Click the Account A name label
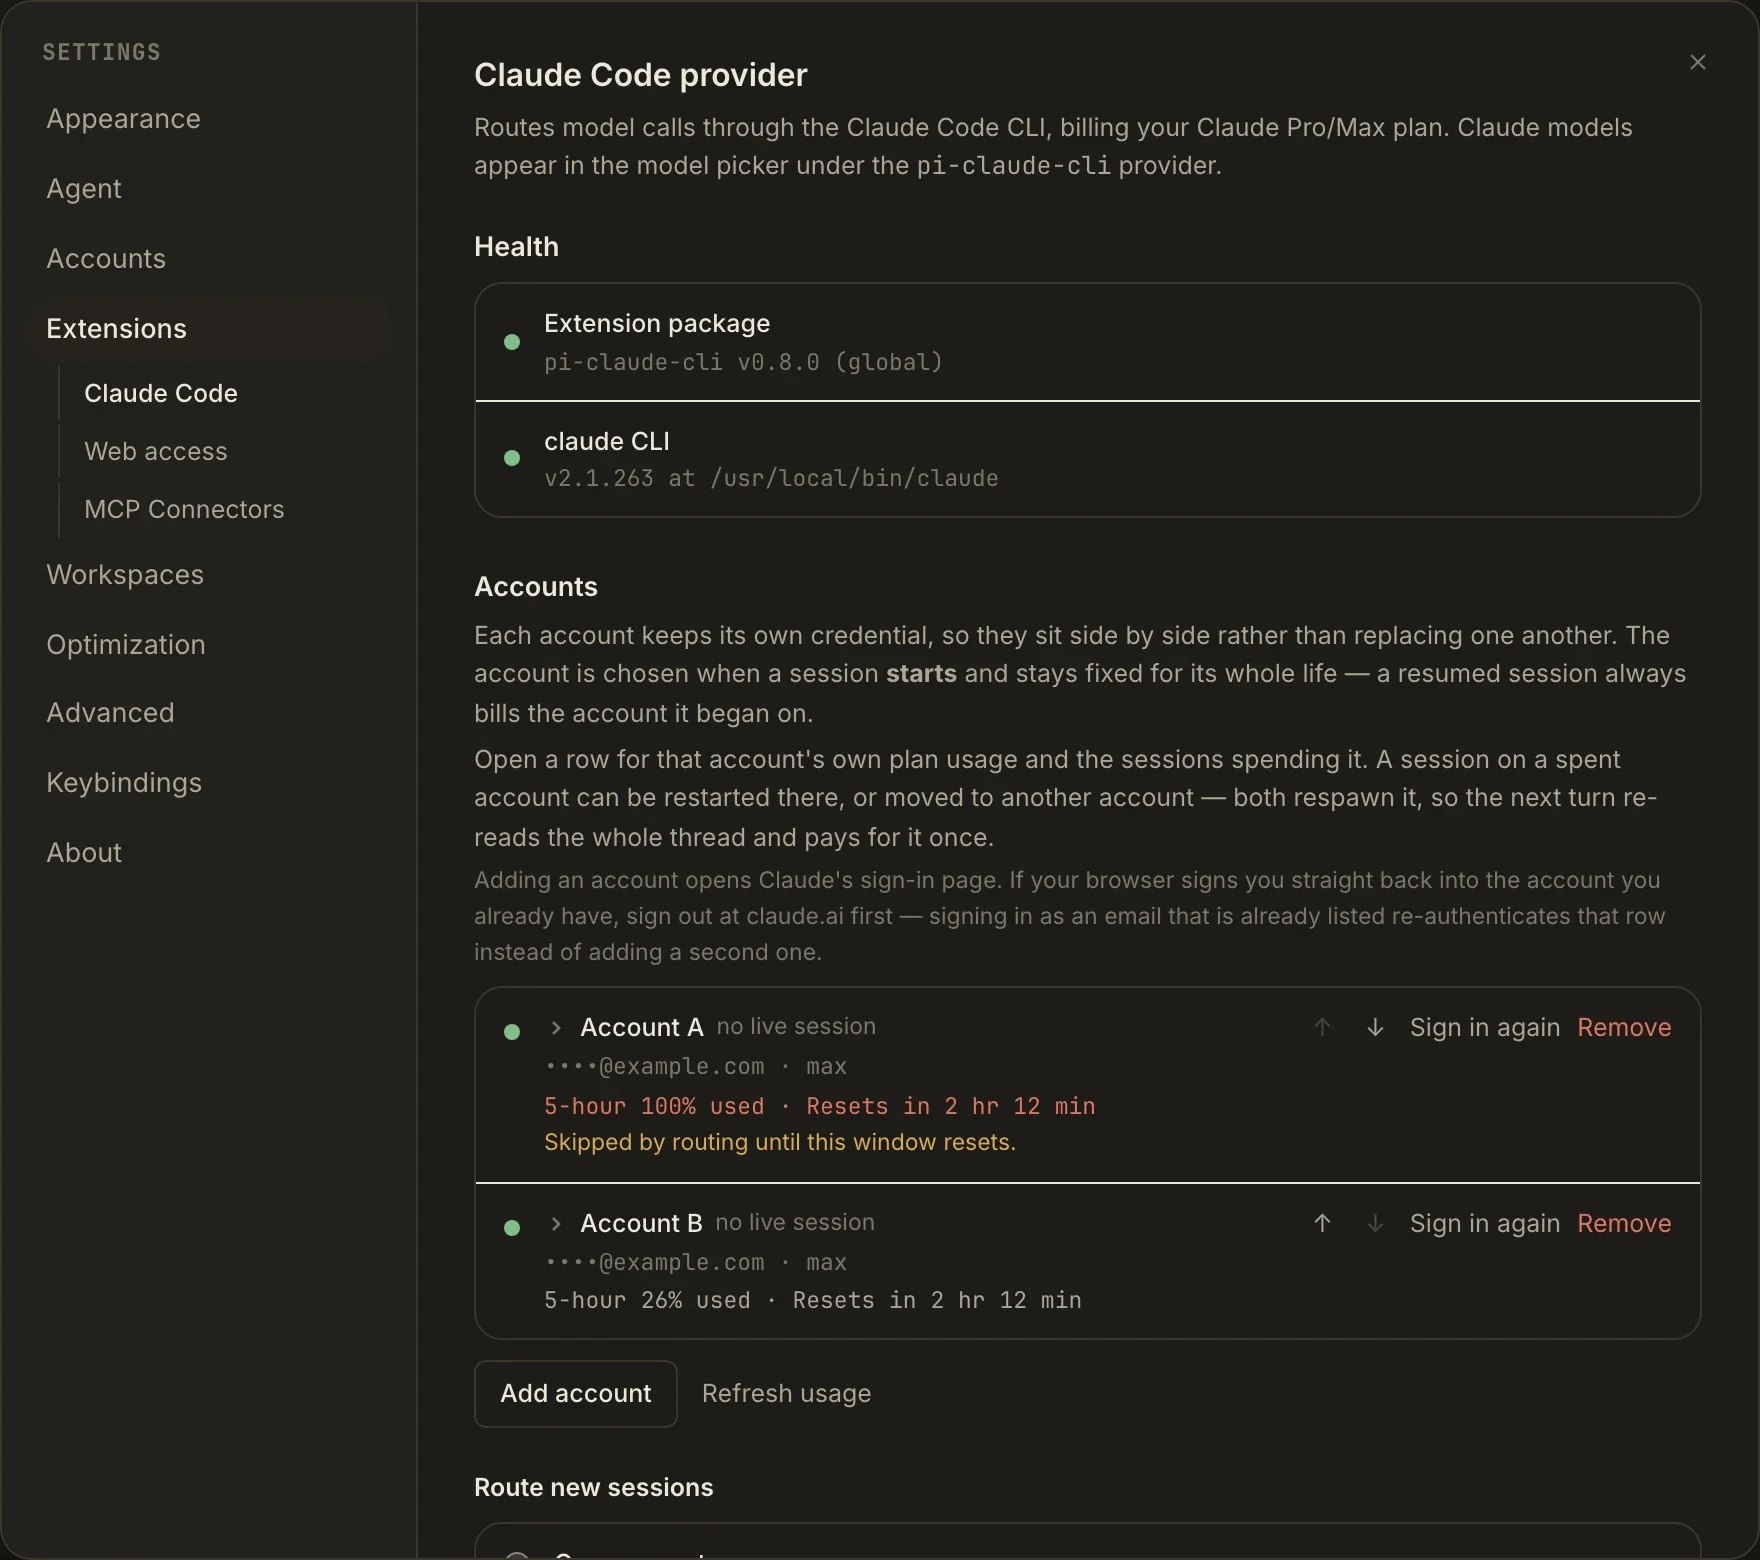The height and width of the screenshot is (1560, 1760). tap(642, 1027)
